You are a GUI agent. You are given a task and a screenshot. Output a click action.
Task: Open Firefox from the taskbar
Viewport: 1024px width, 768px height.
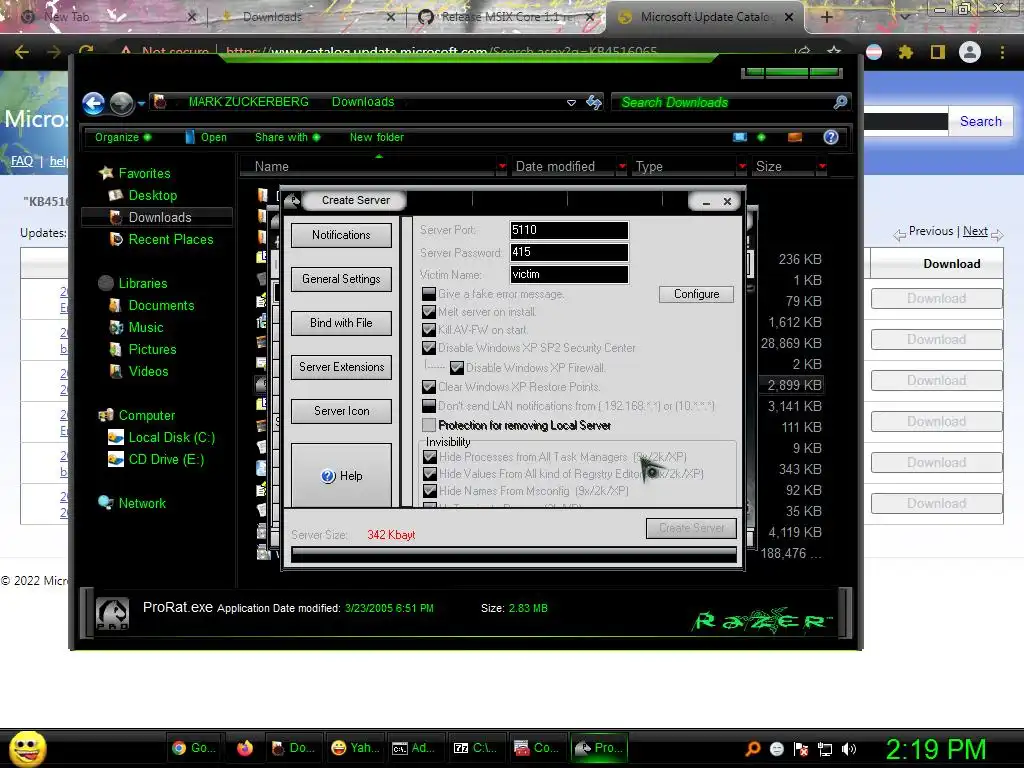coord(245,748)
